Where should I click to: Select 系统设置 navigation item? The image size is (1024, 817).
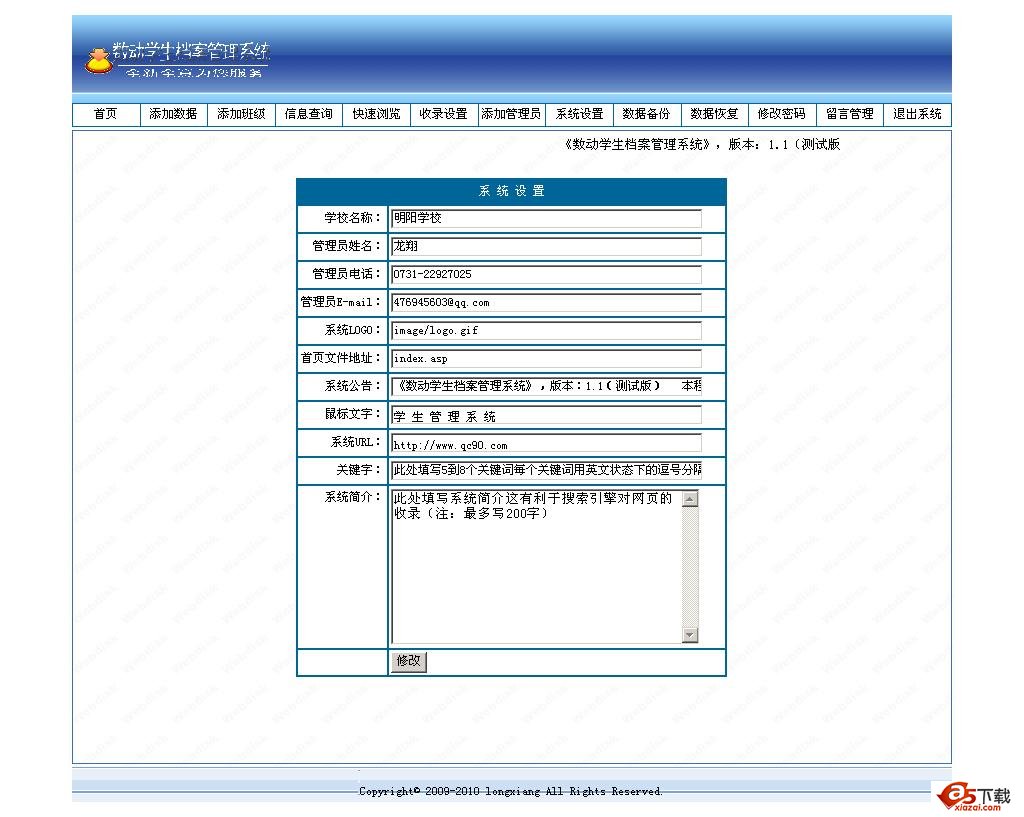(579, 114)
